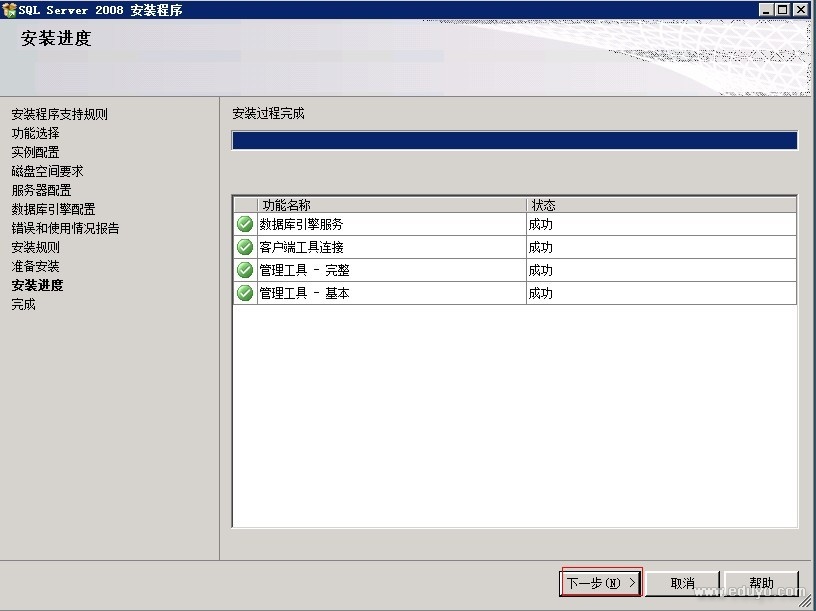
Task: Click 错误和使用情况报告 in sidebar
Action: pos(65,228)
